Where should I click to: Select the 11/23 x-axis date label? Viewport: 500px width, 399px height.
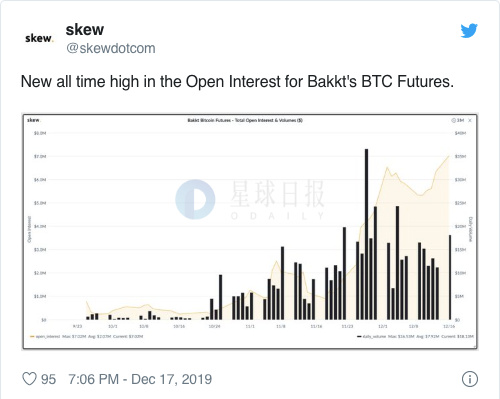[x=347, y=326]
